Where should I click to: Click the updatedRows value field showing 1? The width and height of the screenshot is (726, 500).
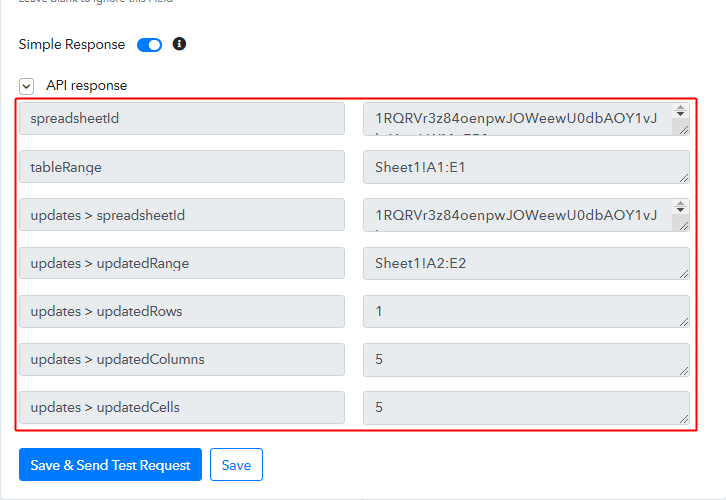[526, 312]
